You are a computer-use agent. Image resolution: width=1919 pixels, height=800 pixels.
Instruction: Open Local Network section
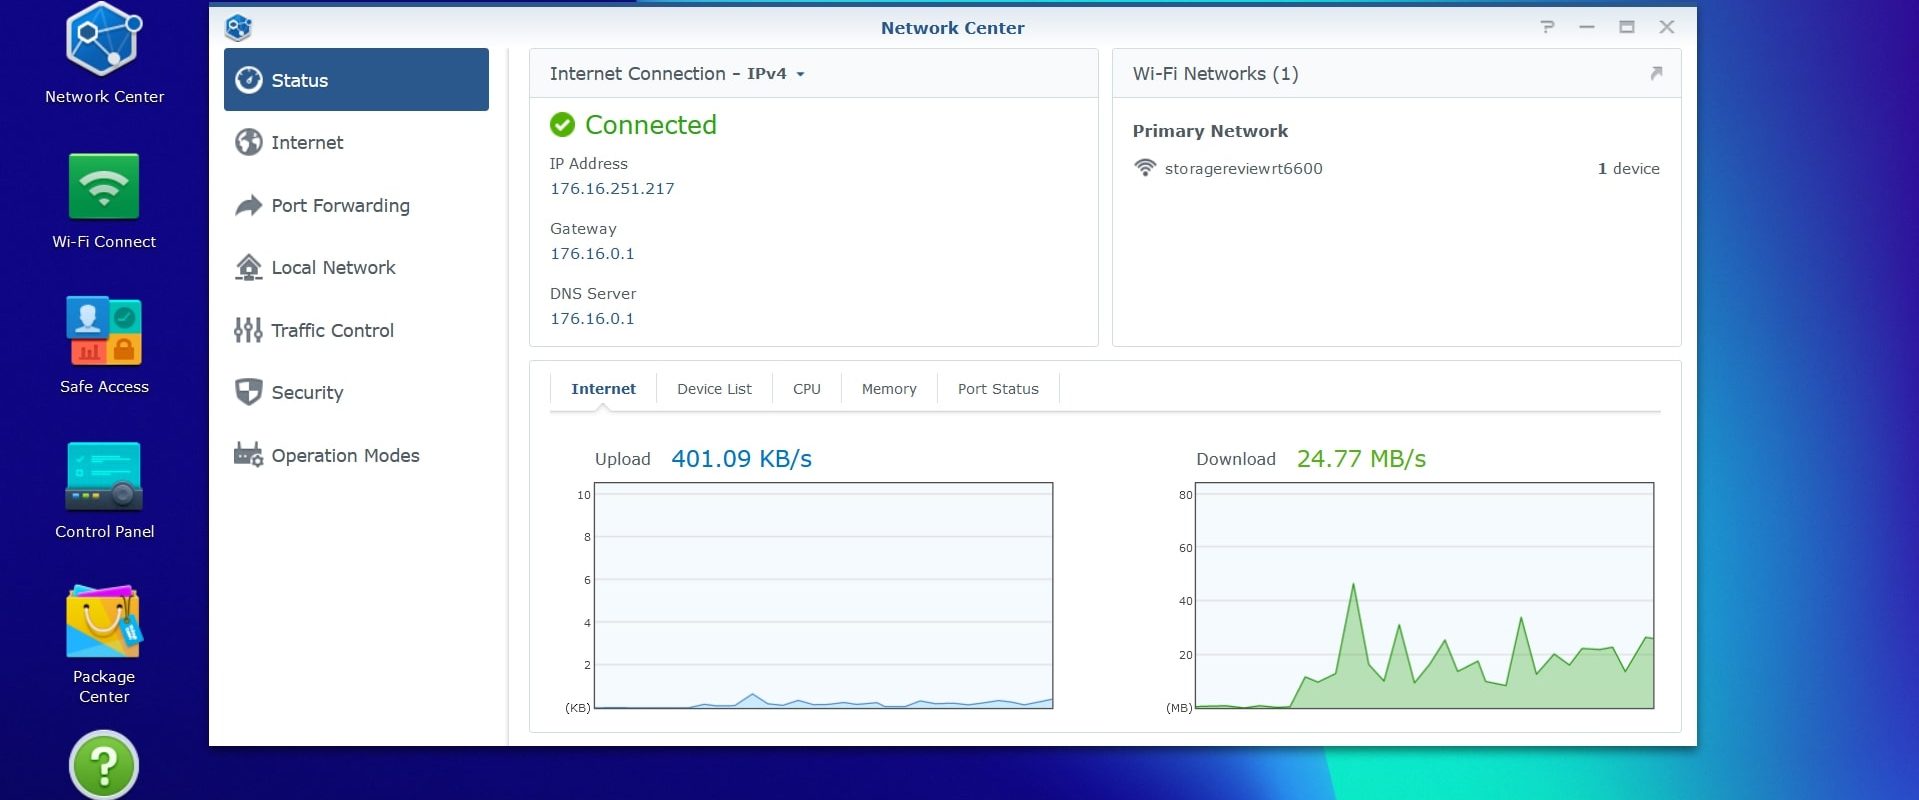pos(356,267)
